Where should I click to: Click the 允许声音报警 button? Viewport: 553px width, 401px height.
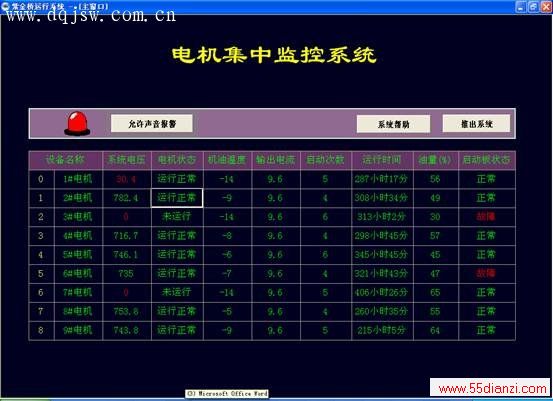coord(152,123)
